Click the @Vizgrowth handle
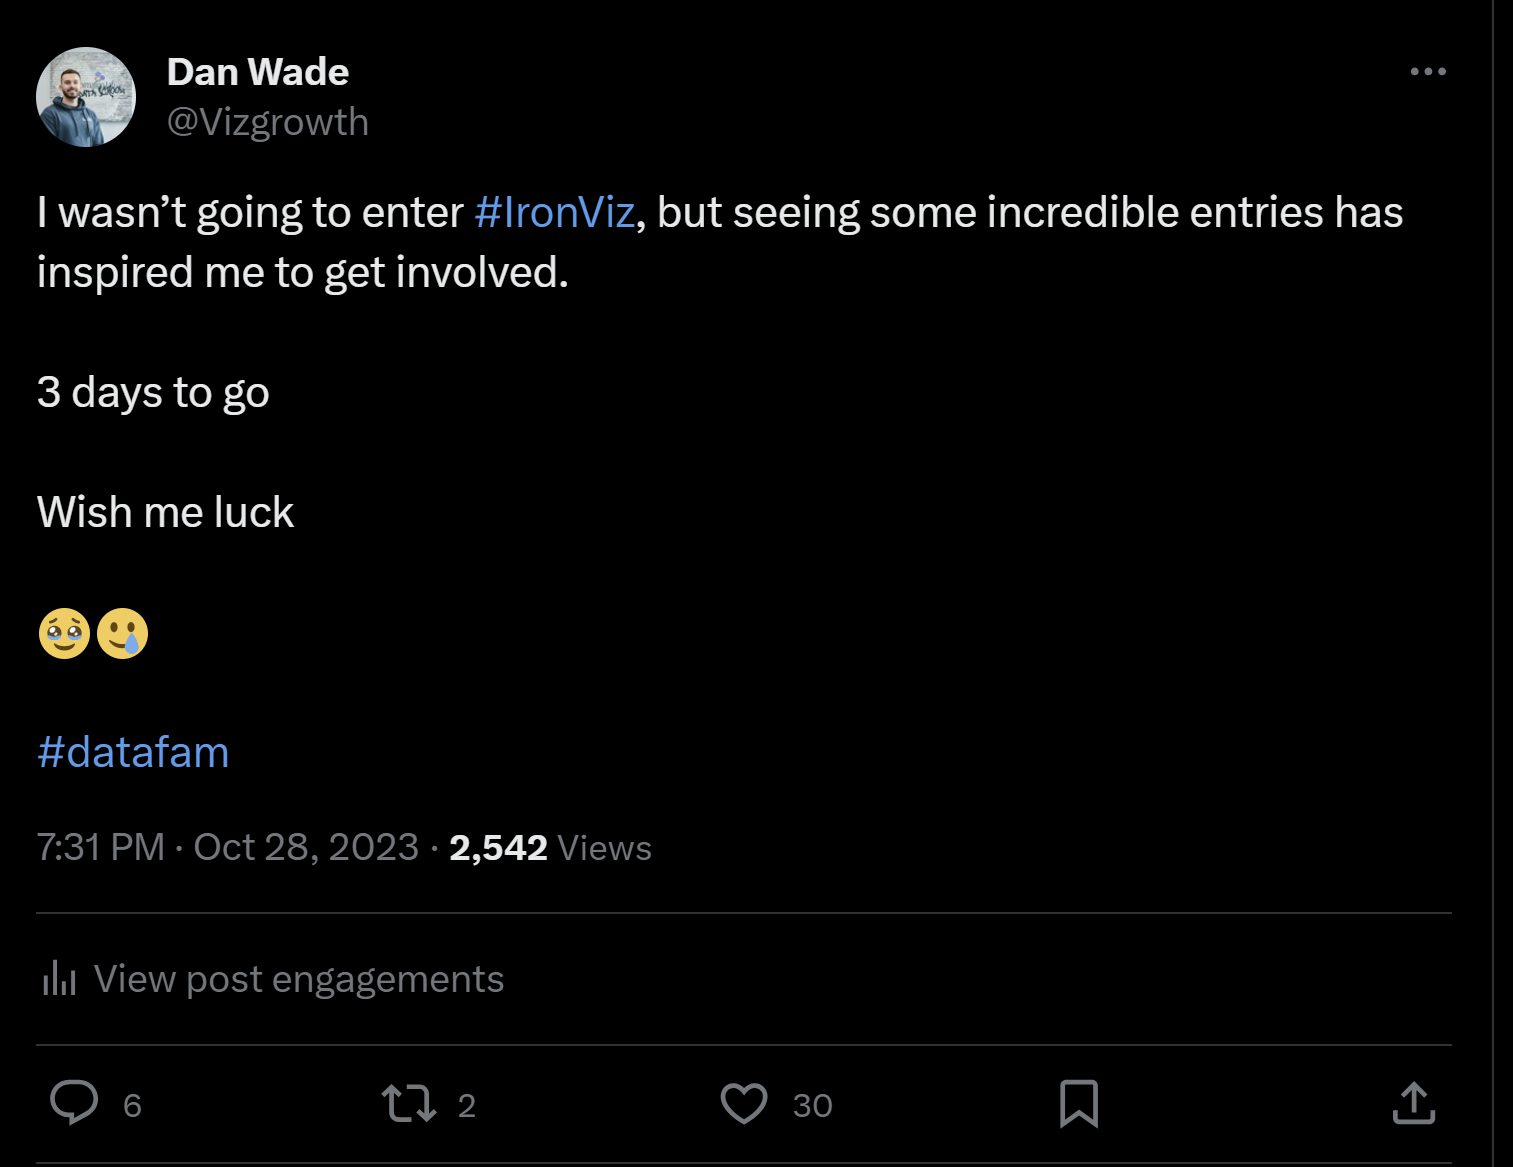 pos(267,122)
